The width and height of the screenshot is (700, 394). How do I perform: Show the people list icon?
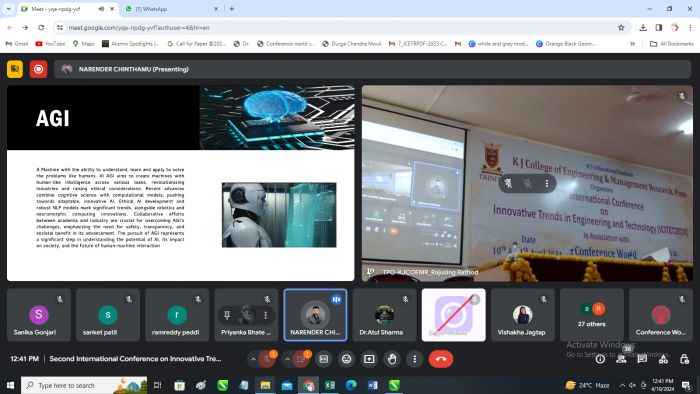click(621, 359)
